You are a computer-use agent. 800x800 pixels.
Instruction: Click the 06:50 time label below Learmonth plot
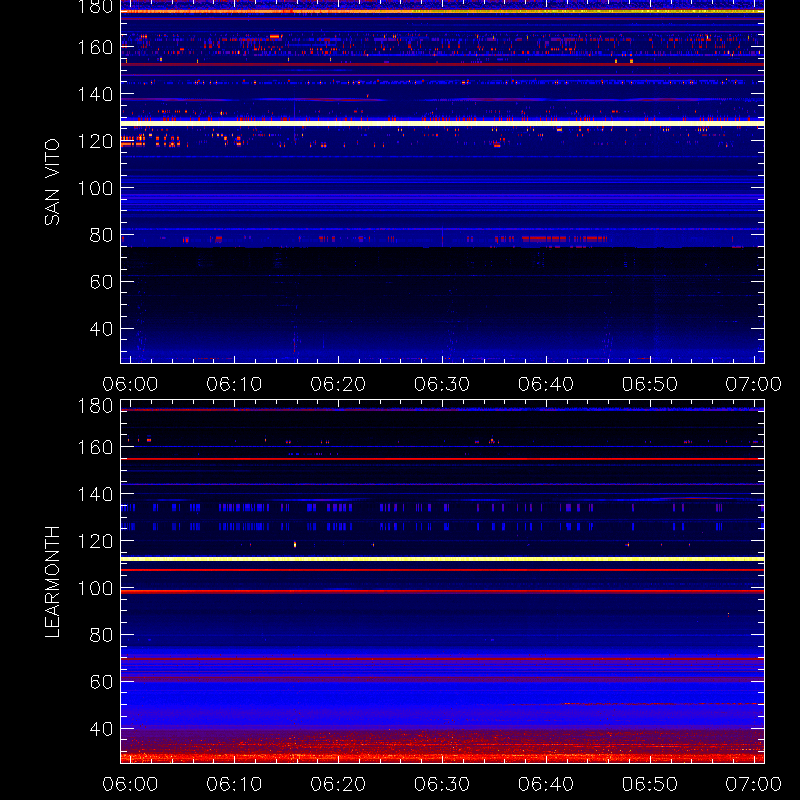pos(650,784)
